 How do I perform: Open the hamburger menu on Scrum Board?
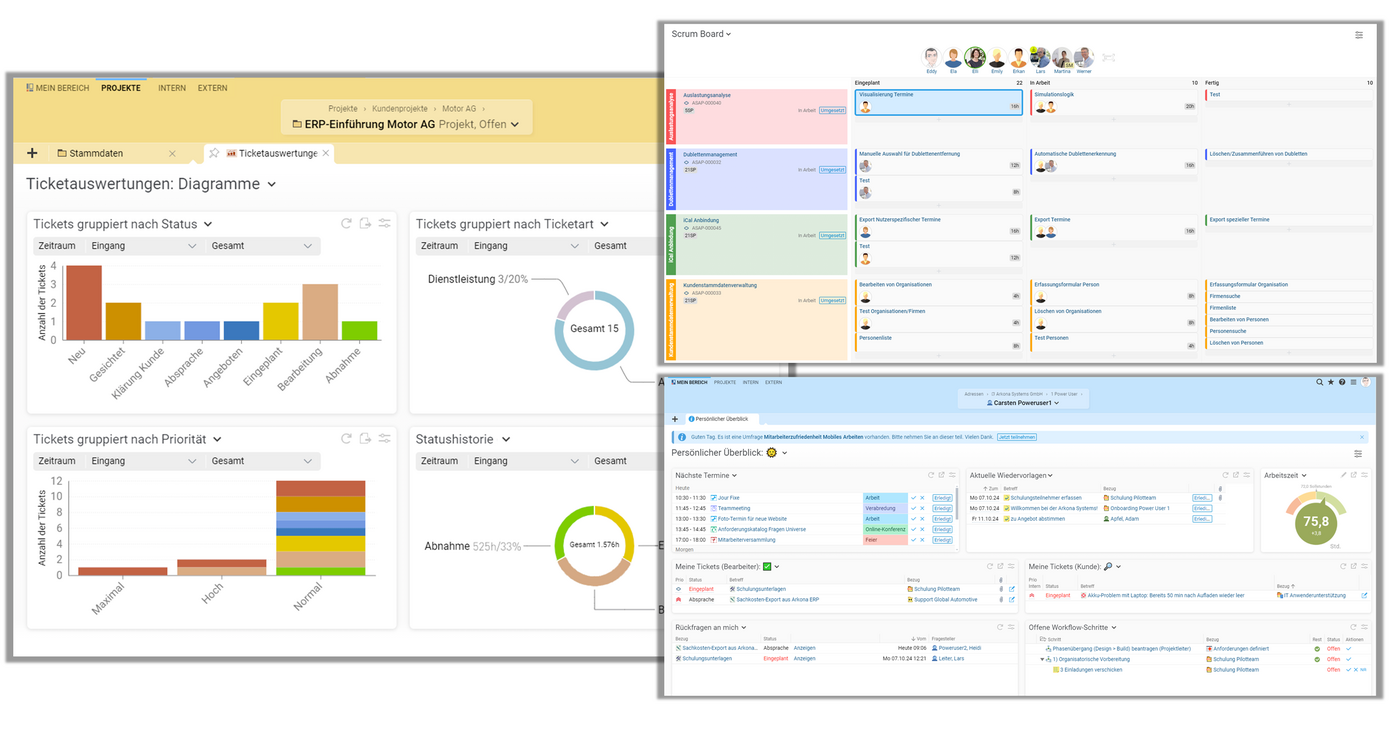tap(1359, 34)
